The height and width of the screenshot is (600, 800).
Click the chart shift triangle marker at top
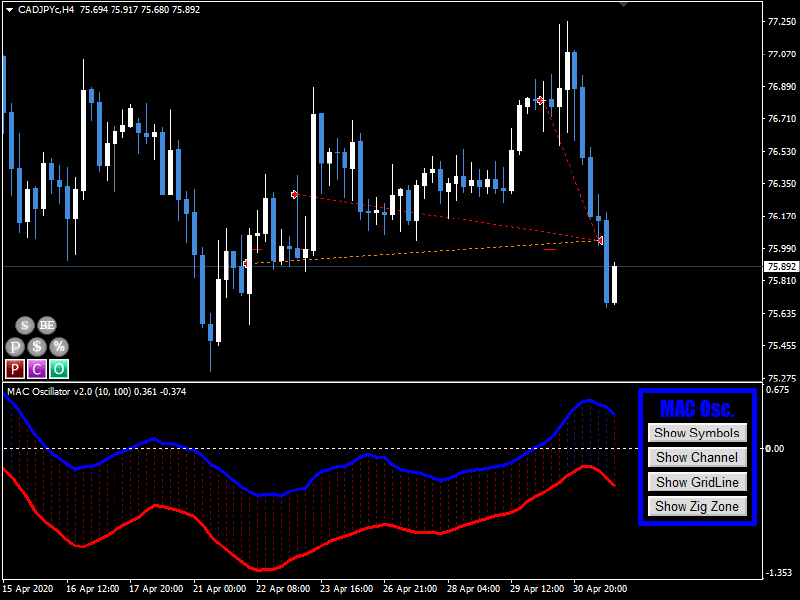pos(623,4)
